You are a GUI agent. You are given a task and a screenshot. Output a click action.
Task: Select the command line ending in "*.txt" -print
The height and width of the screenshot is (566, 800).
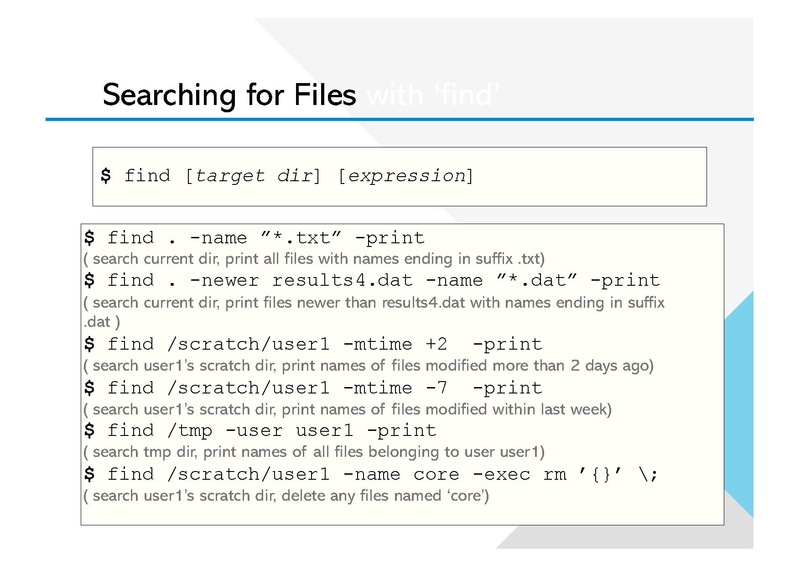(254, 238)
